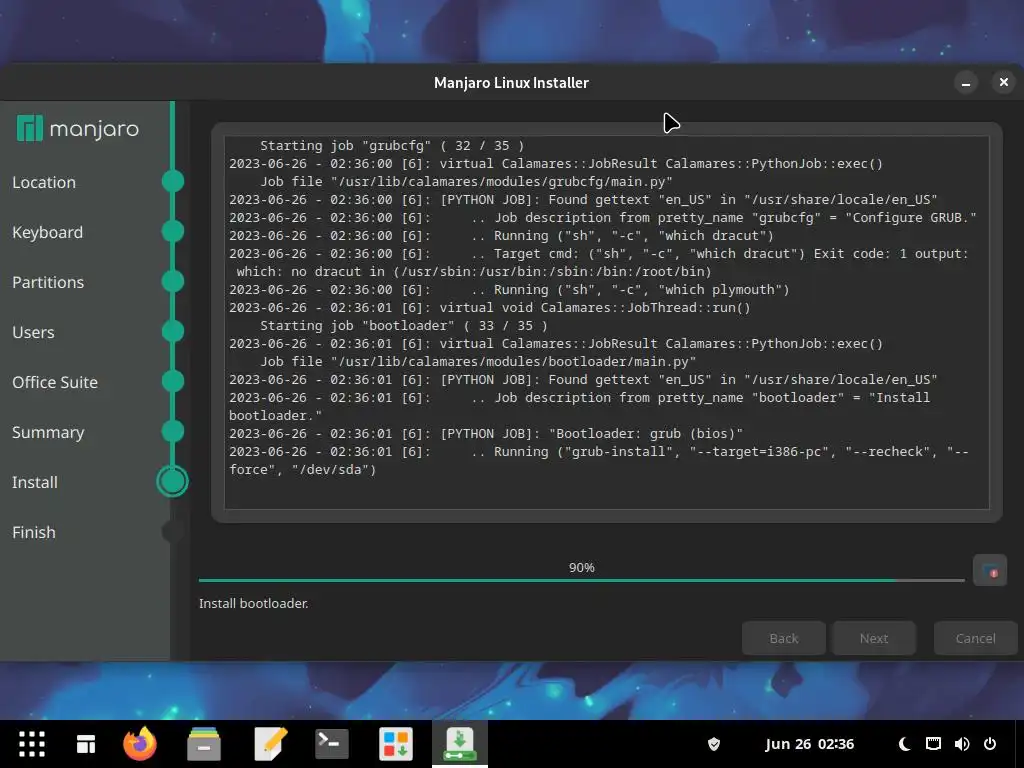The width and height of the screenshot is (1024, 768).
Task: Open the network tray icon
Action: [x=933, y=744]
